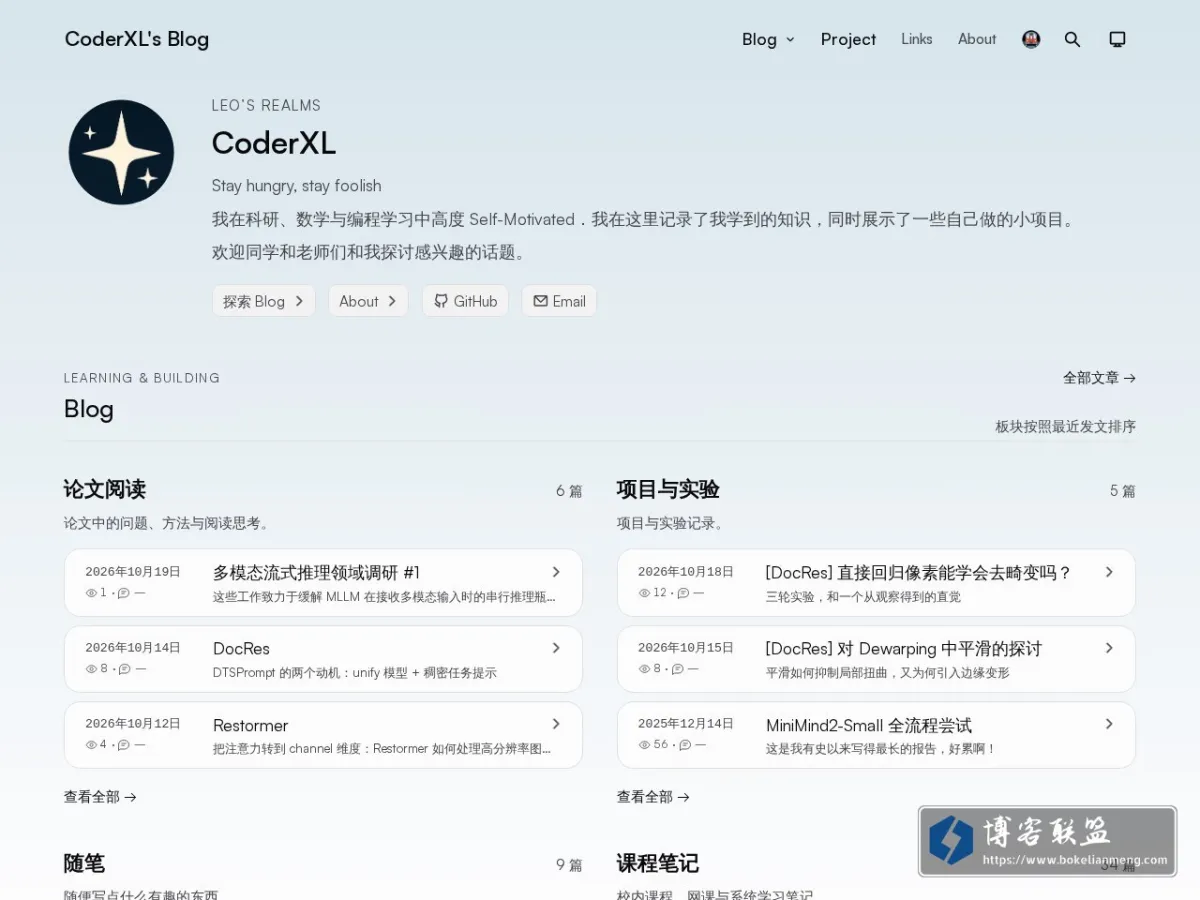Open the DocRes article card title
The image size is (1200, 900).
(241, 648)
